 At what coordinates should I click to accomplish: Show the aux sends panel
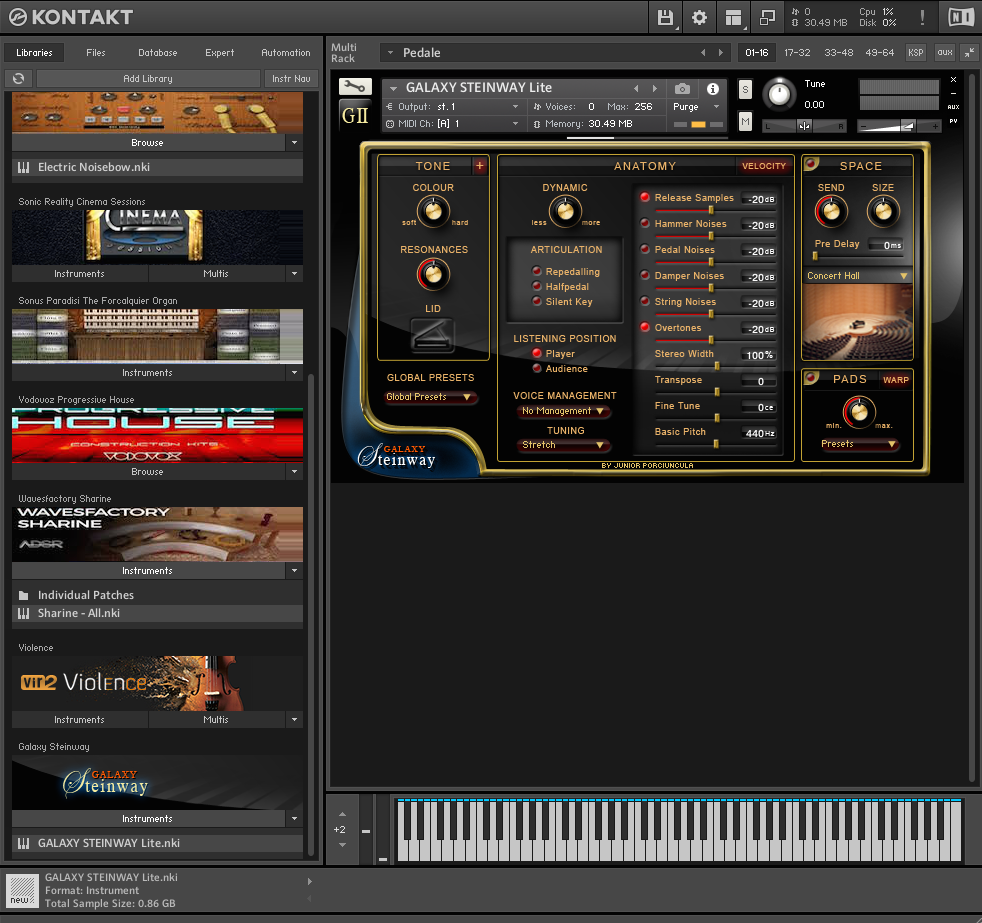pyautogui.click(x=944, y=53)
